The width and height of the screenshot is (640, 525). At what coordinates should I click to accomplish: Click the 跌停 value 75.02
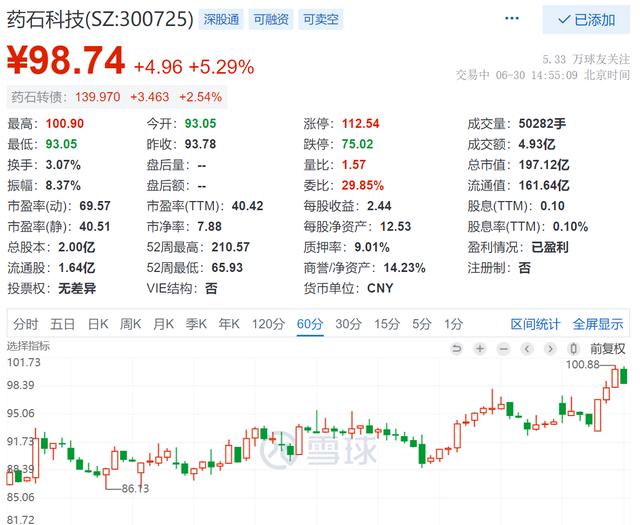[358, 144]
